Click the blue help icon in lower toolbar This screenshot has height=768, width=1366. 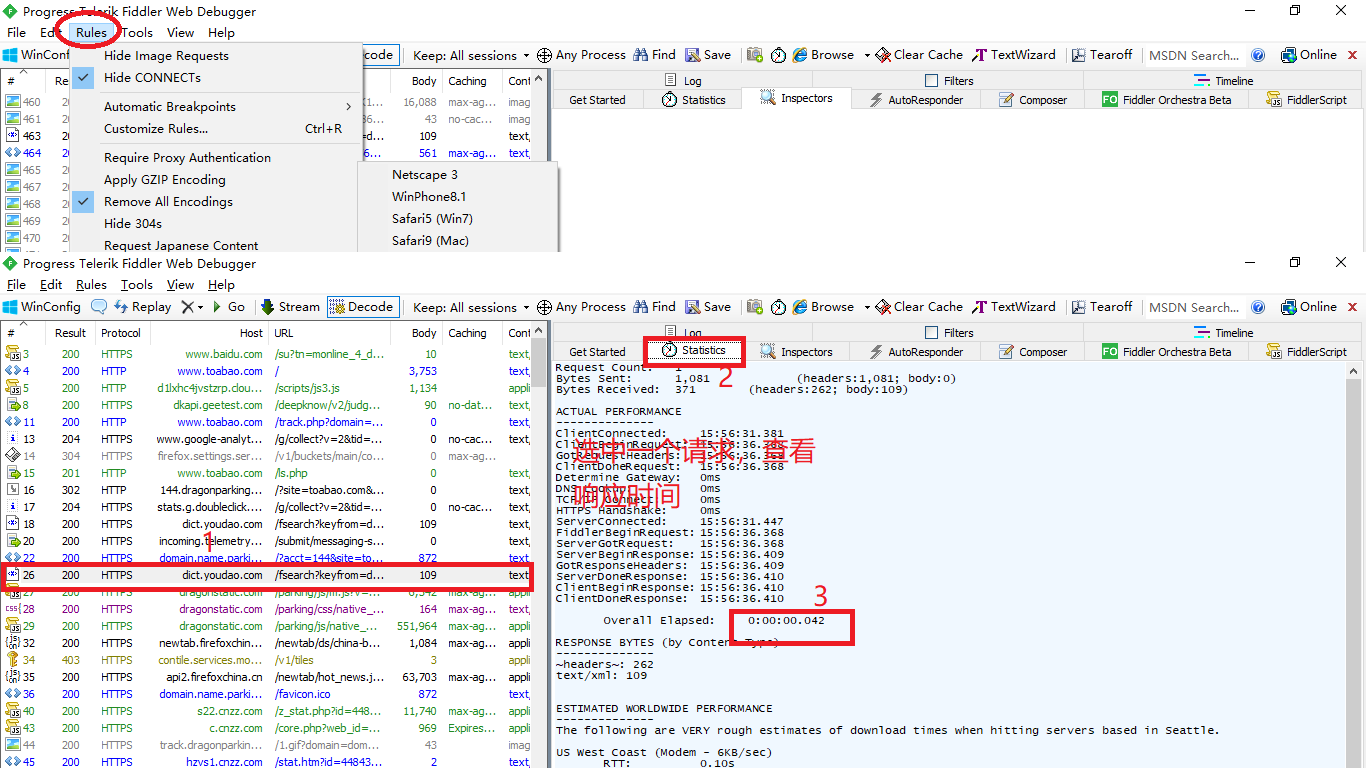point(1258,307)
